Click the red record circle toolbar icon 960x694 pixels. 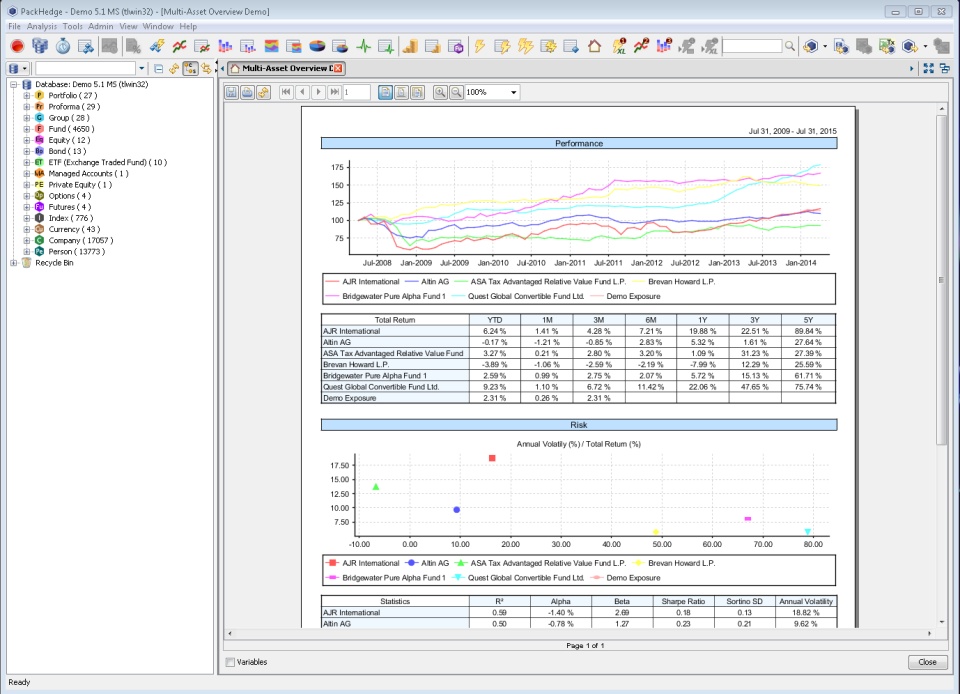click(x=17, y=46)
